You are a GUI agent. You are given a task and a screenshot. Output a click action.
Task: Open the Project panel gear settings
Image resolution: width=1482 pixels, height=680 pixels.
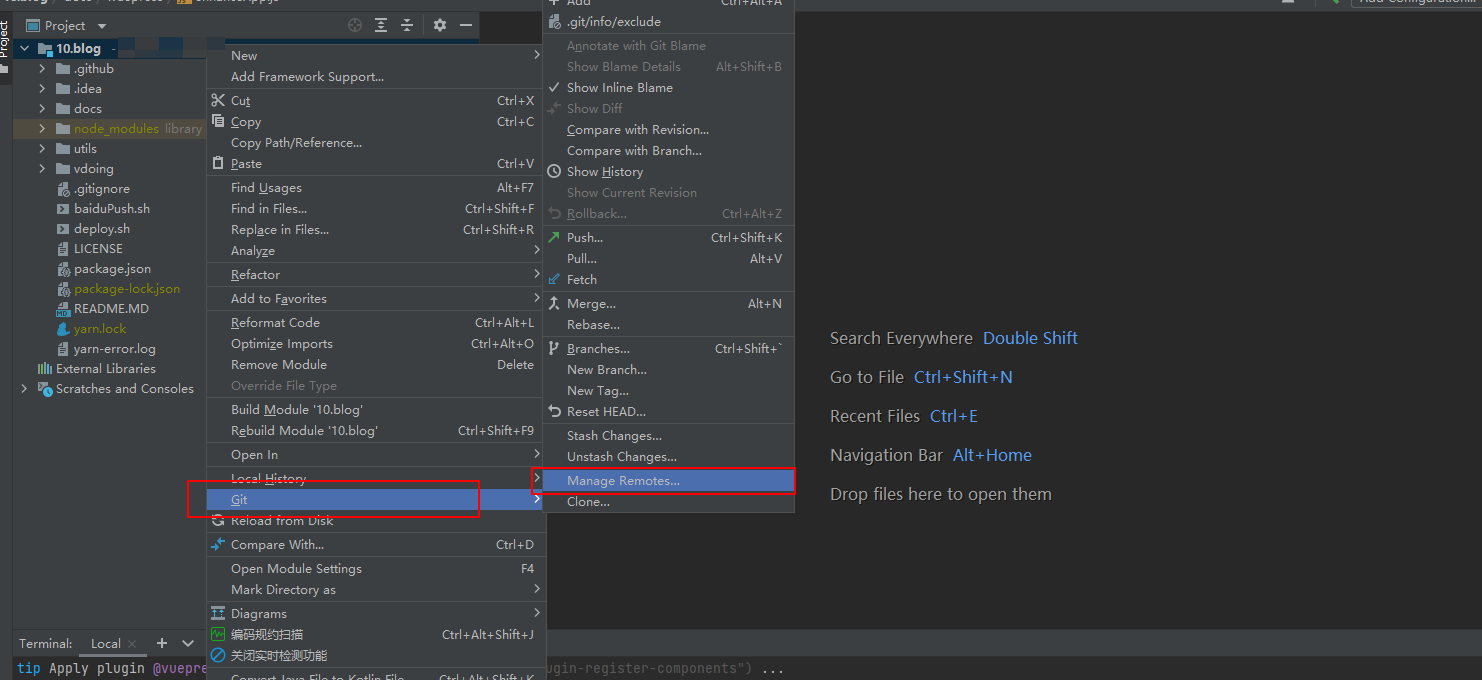pos(440,25)
